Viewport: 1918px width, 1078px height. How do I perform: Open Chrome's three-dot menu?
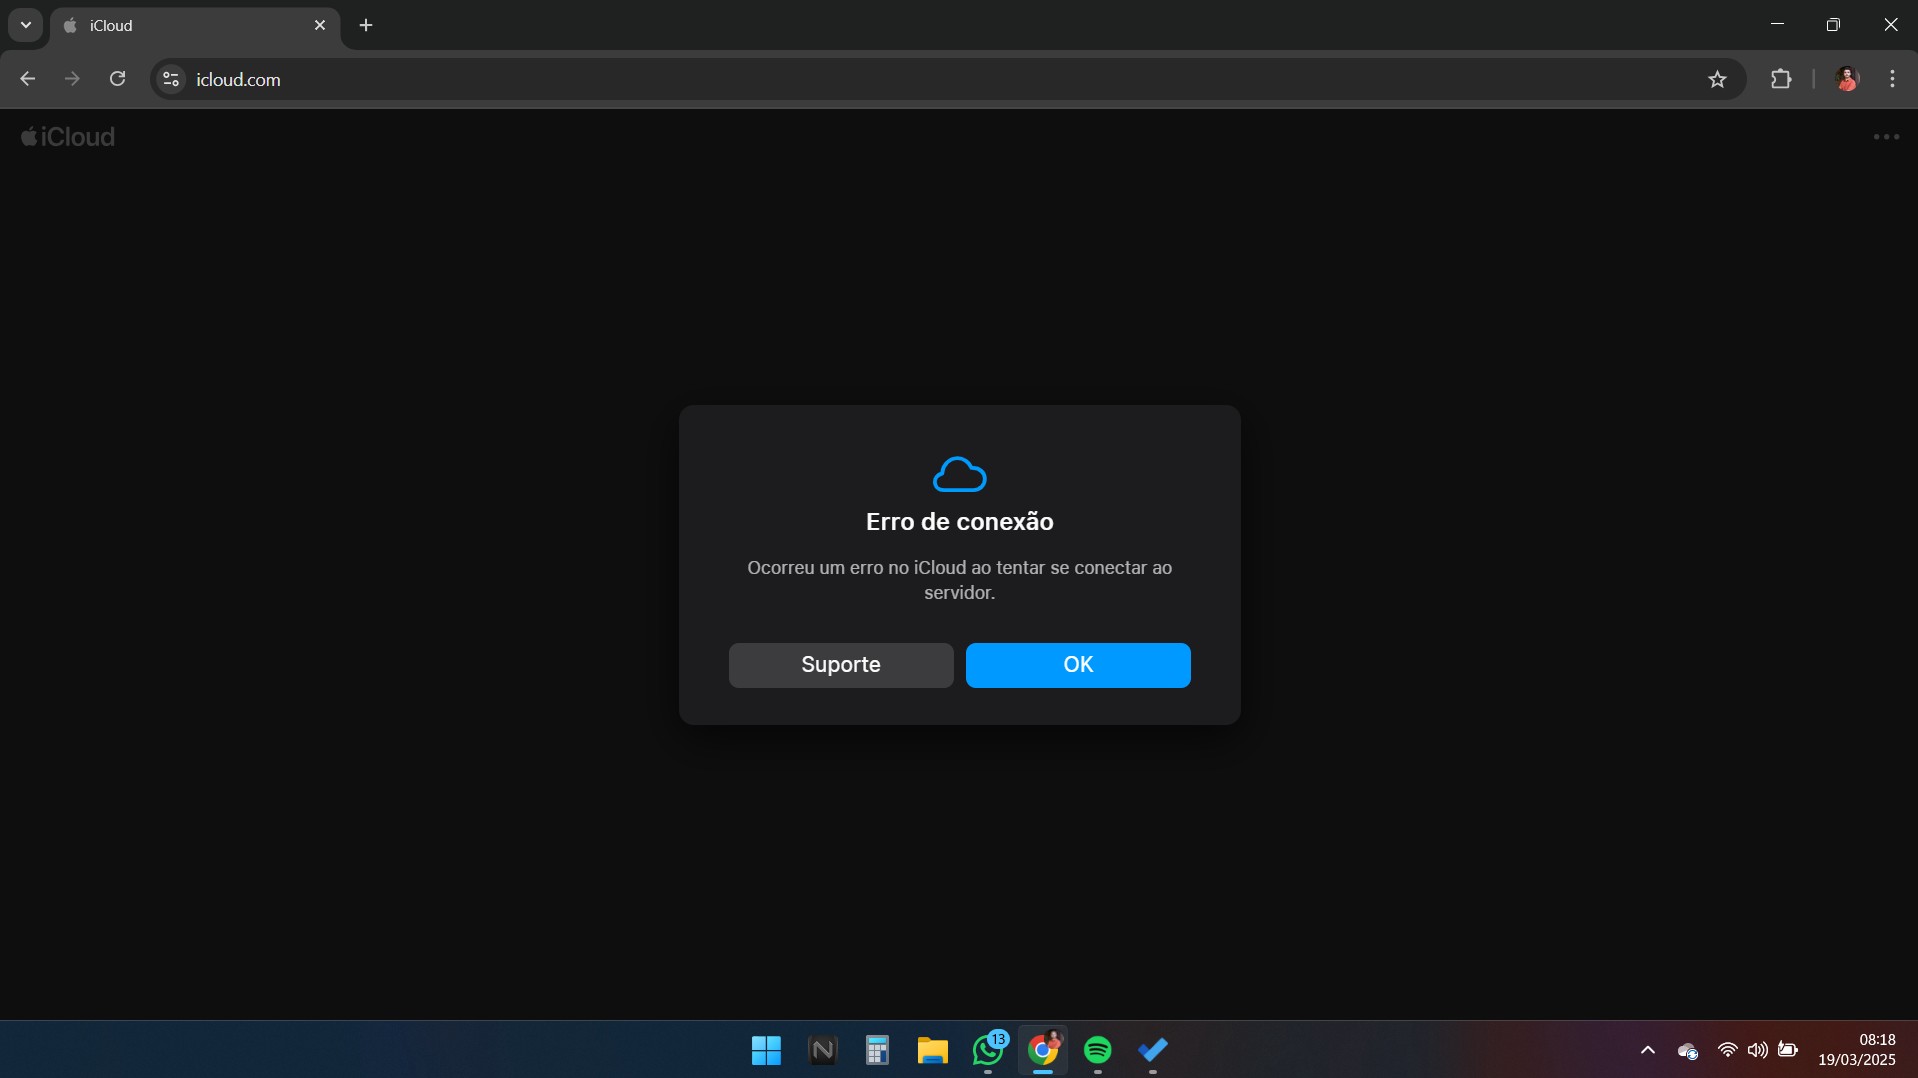click(x=1891, y=79)
